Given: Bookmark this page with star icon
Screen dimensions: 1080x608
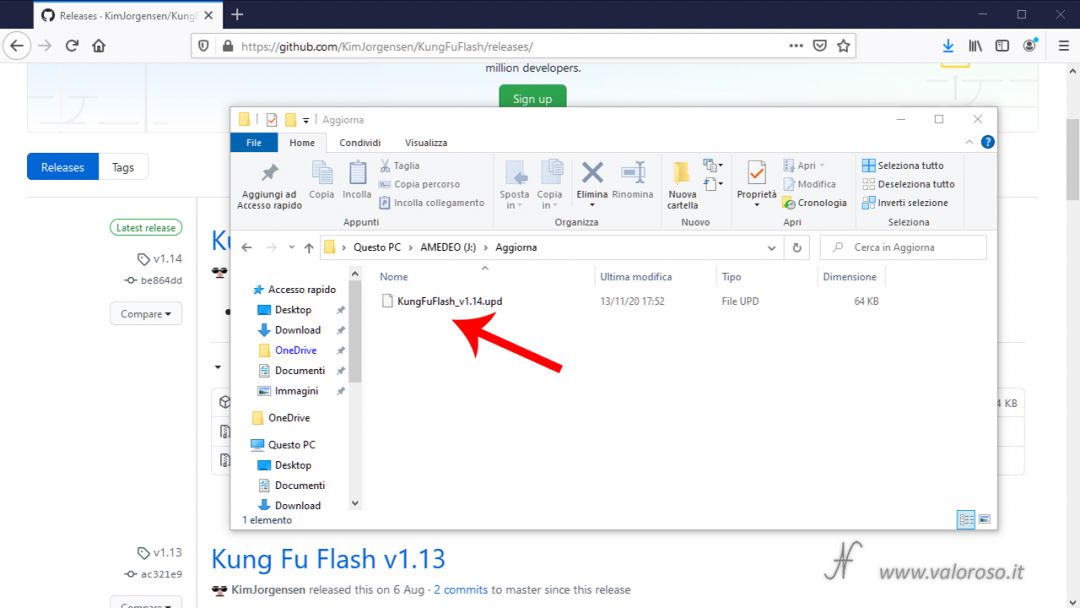Looking at the screenshot, I should 843,46.
